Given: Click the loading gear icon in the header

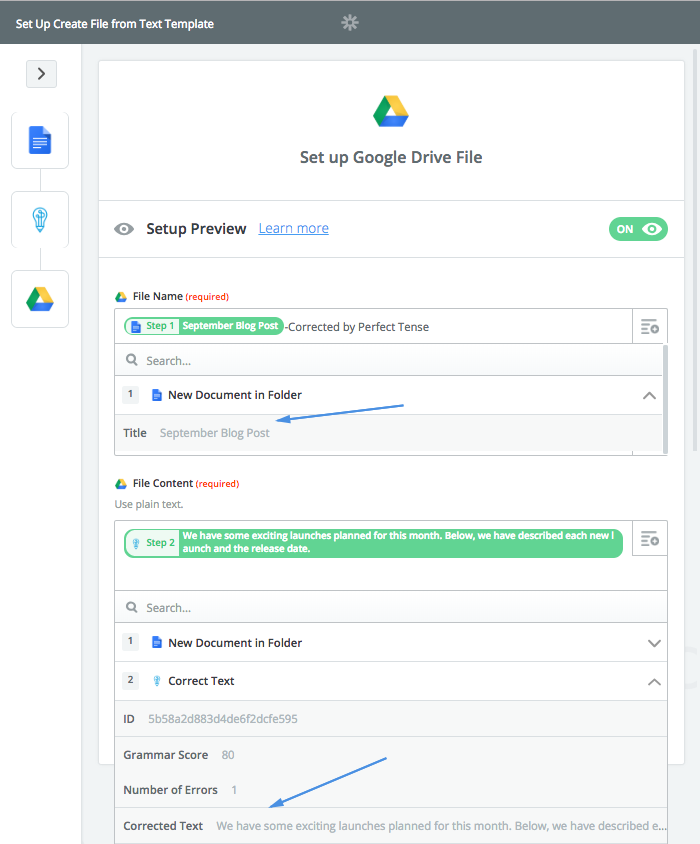Looking at the screenshot, I should (350, 23).
